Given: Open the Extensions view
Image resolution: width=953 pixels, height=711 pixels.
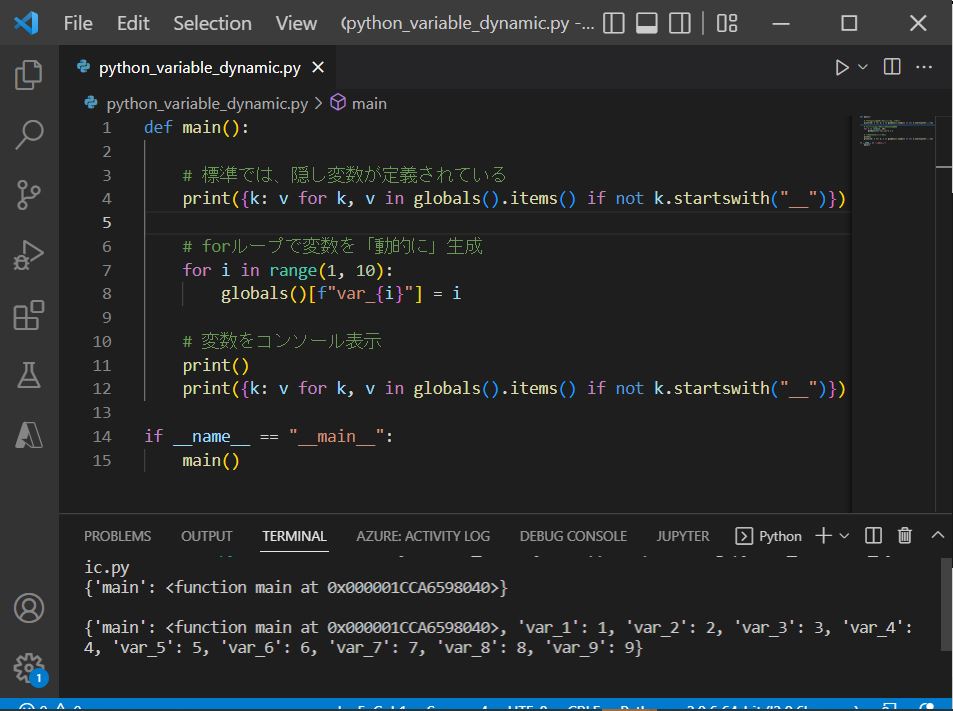Looking at the screenshot, I should tap(29, 316).
